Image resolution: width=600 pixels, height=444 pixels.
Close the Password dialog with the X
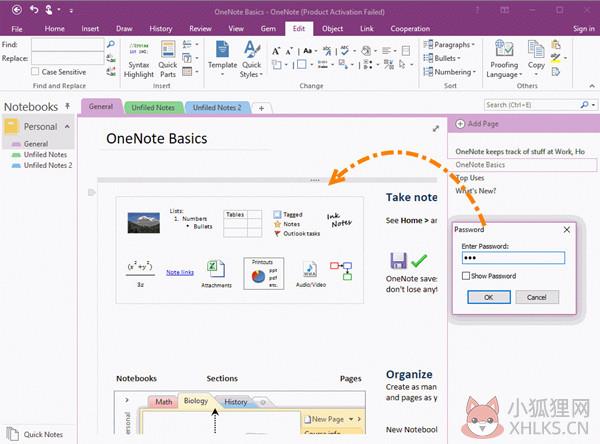(567, 229)
